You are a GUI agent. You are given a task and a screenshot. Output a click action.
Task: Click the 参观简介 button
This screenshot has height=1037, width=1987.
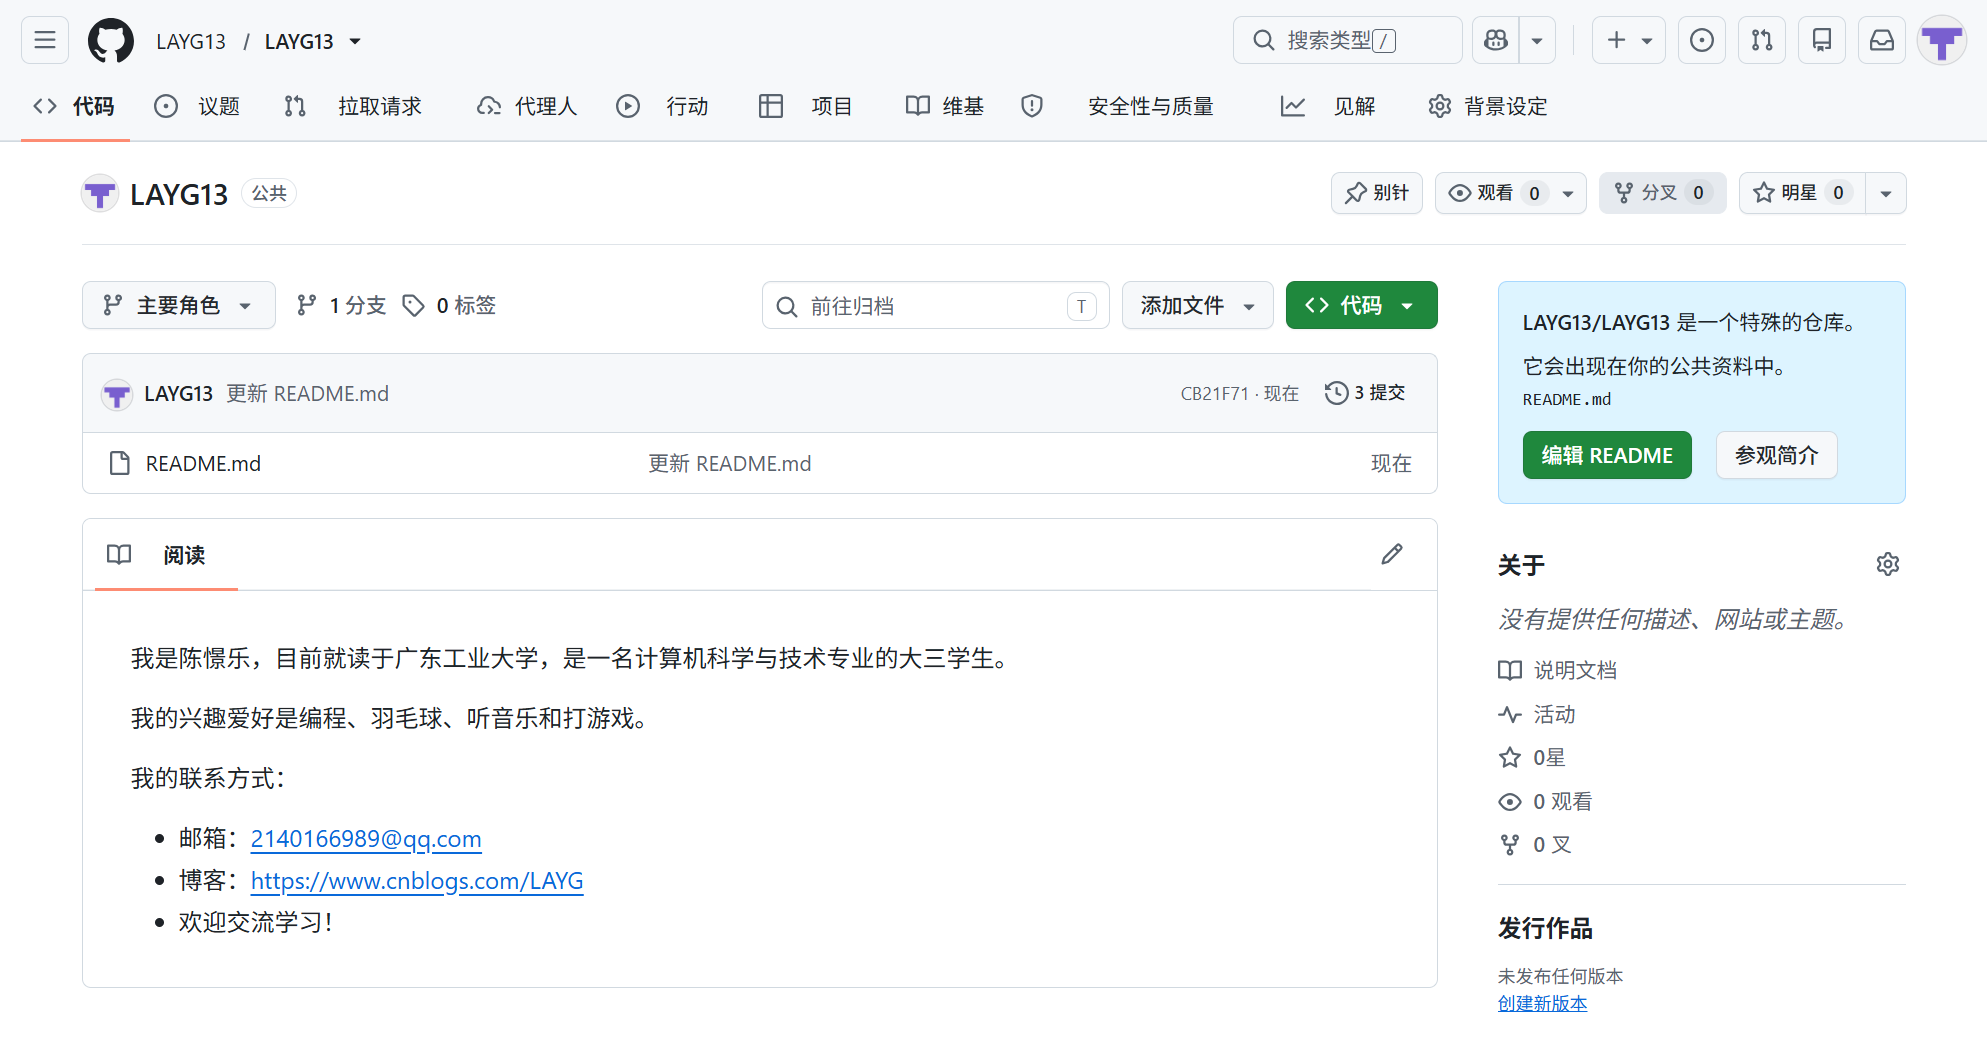(x=1777, y=455)
